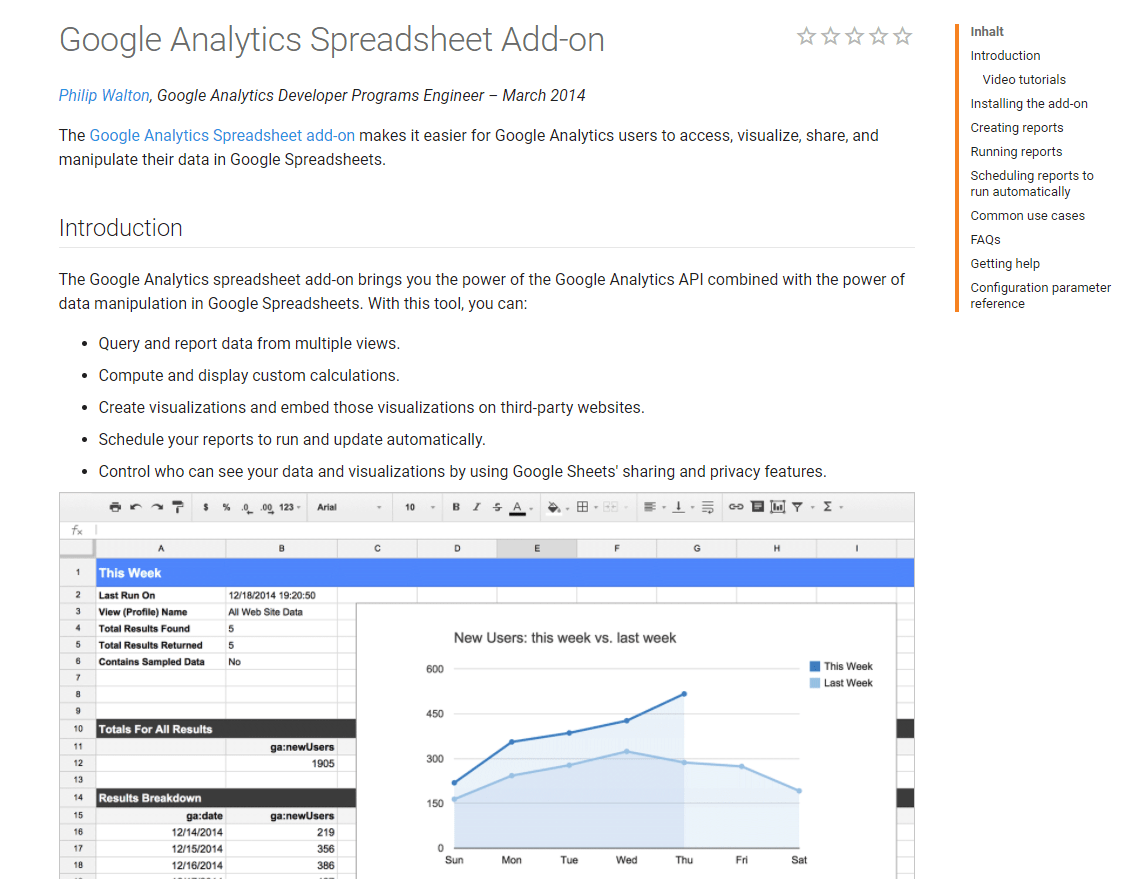Viewport: 1130px width, 879px height.
Task: Create a filter with the filter icon
Action: 800,507
